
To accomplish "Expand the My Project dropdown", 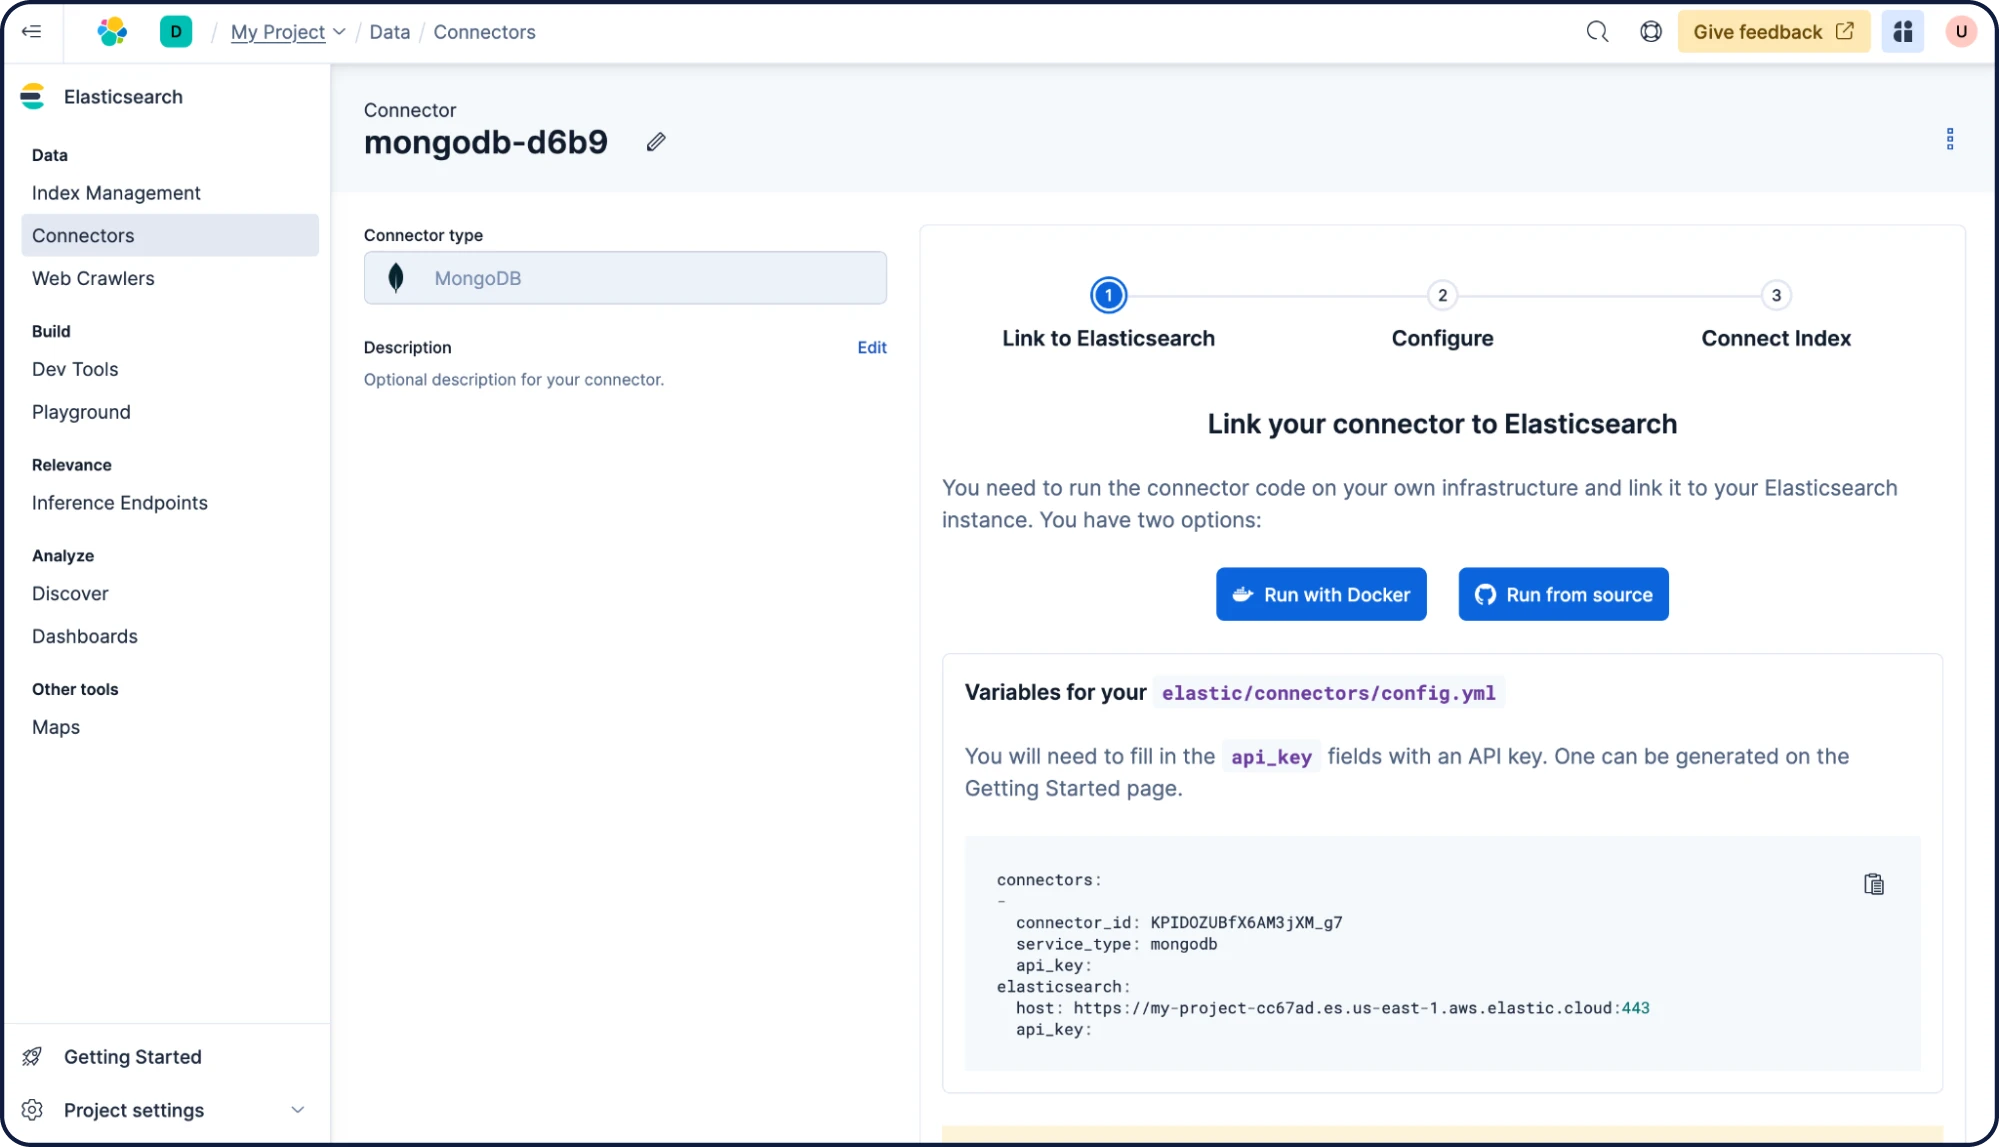I will click(x=288, y=32).
